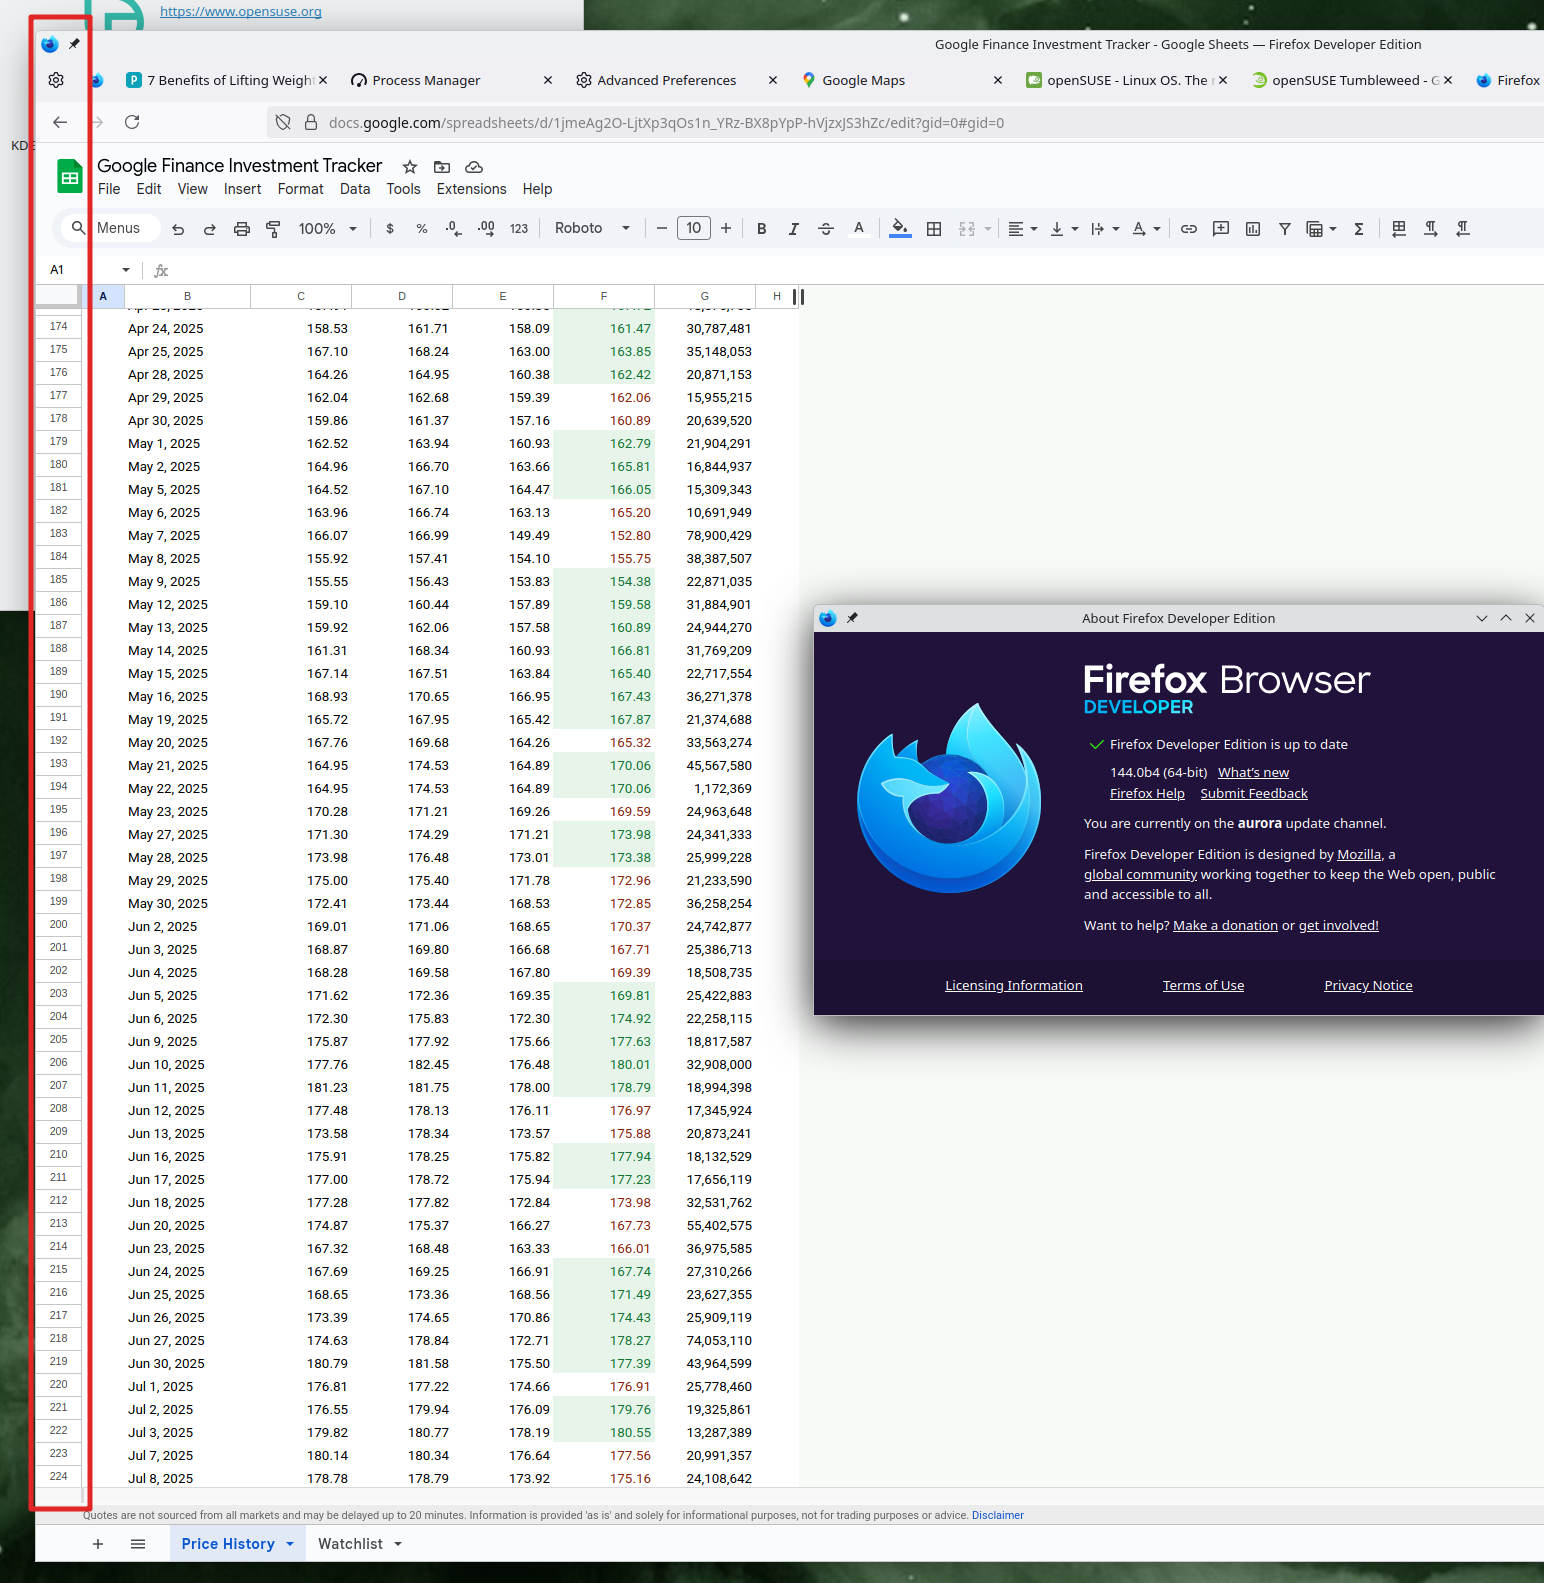Open the Firefox Help link
Viewport: 1544px width, 1583px height.
(1147, 794)
